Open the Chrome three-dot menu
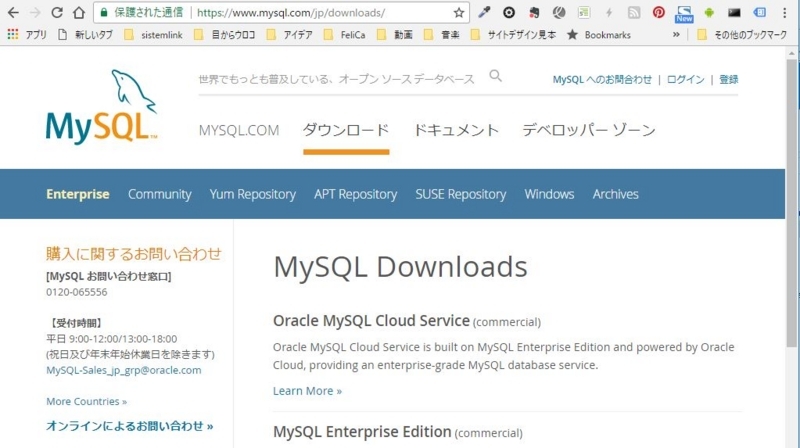The image size is (800, 448). coord(785,13)
